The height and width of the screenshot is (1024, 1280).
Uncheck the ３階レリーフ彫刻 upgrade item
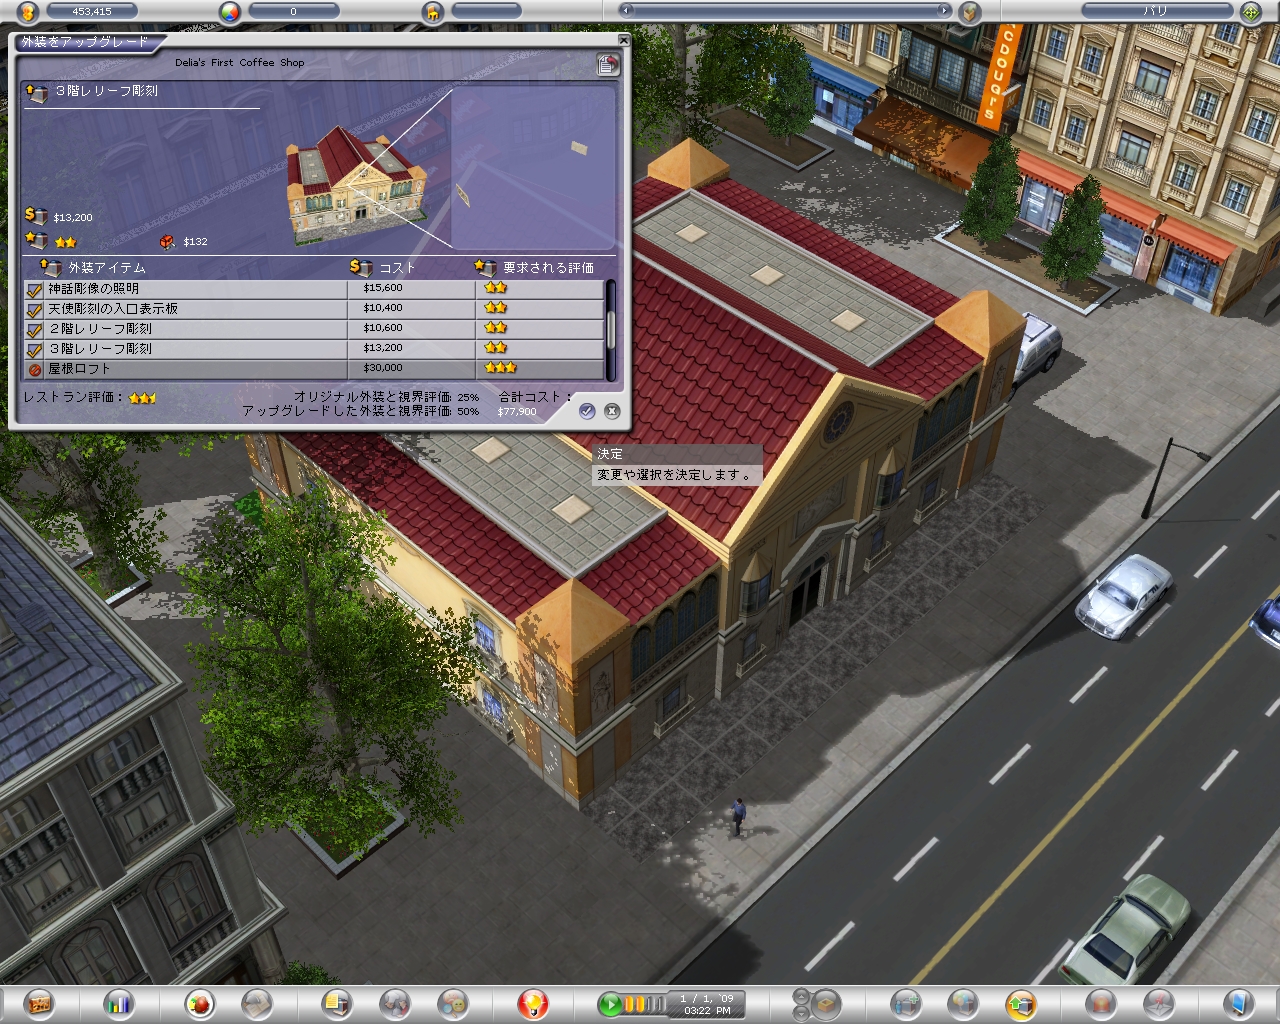(35, 350)
